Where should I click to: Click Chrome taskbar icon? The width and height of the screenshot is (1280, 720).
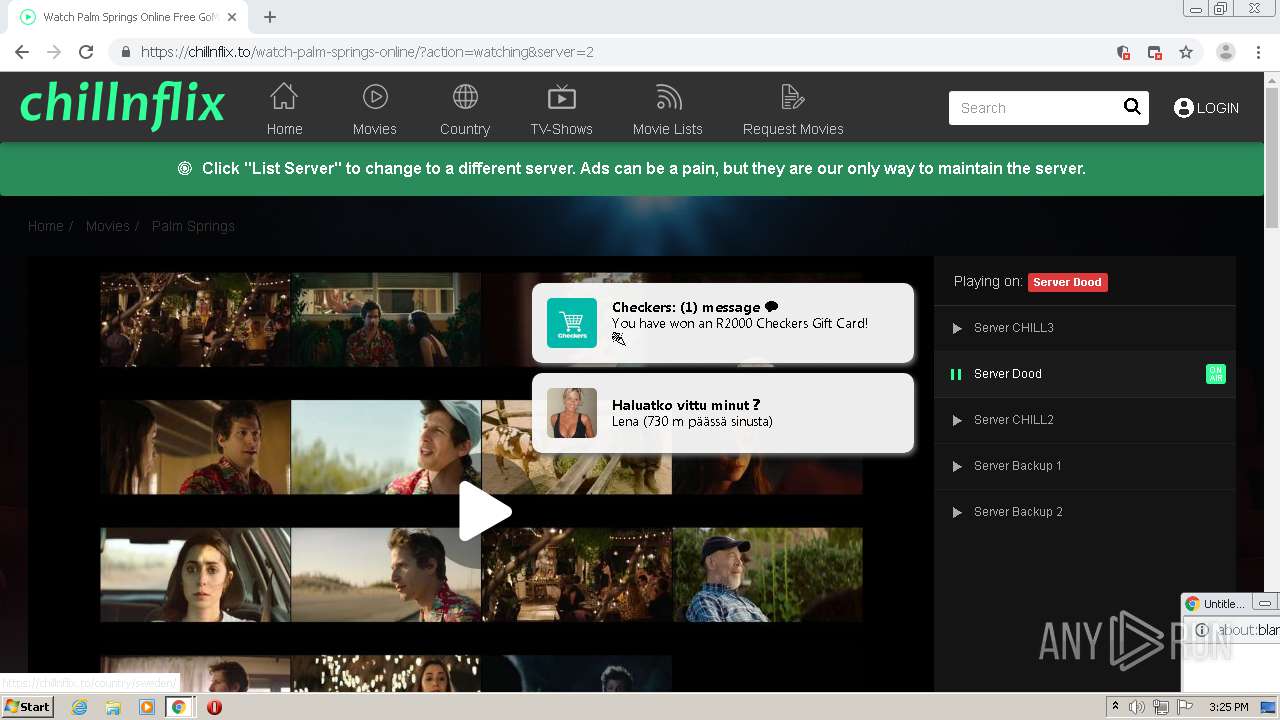click(x=179, y=707)
